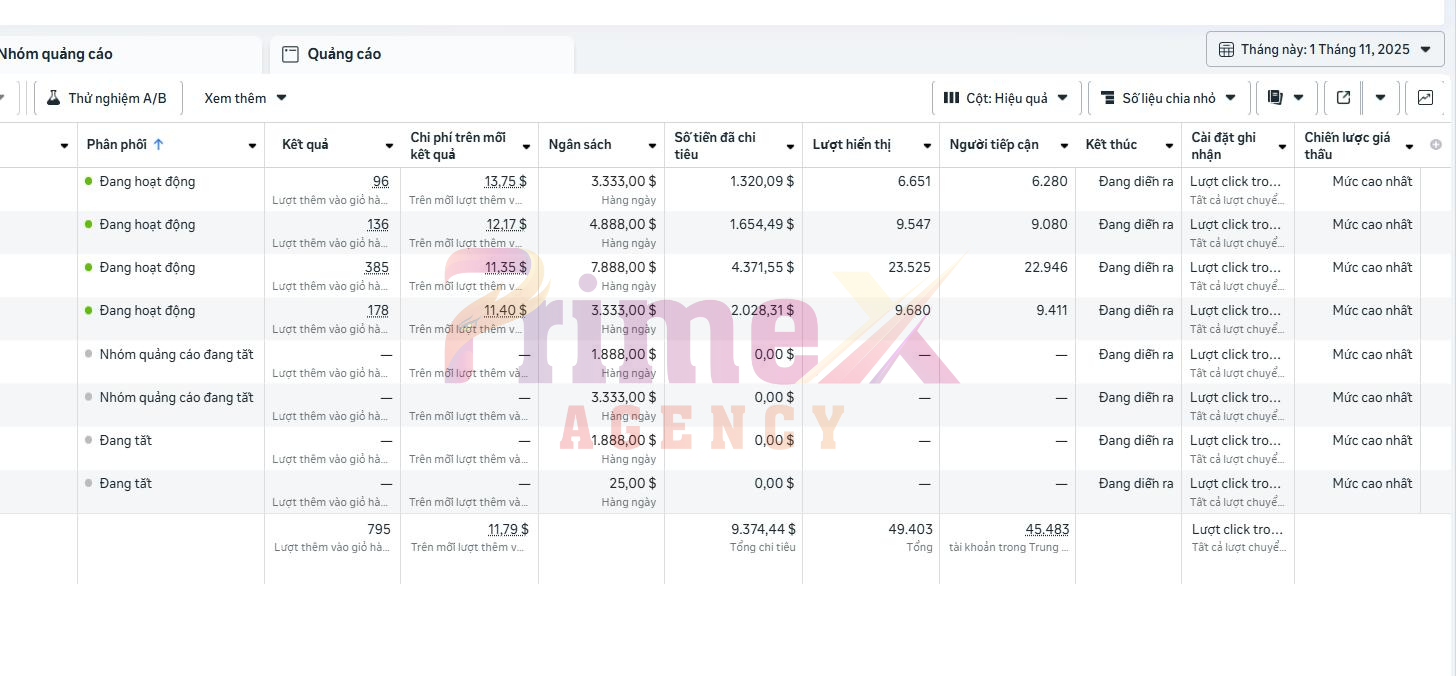This screenshot has height=676, width=1456.
Task: Switch to the Nhóm quảng cáo tab
Action: (x=56, y=54)
